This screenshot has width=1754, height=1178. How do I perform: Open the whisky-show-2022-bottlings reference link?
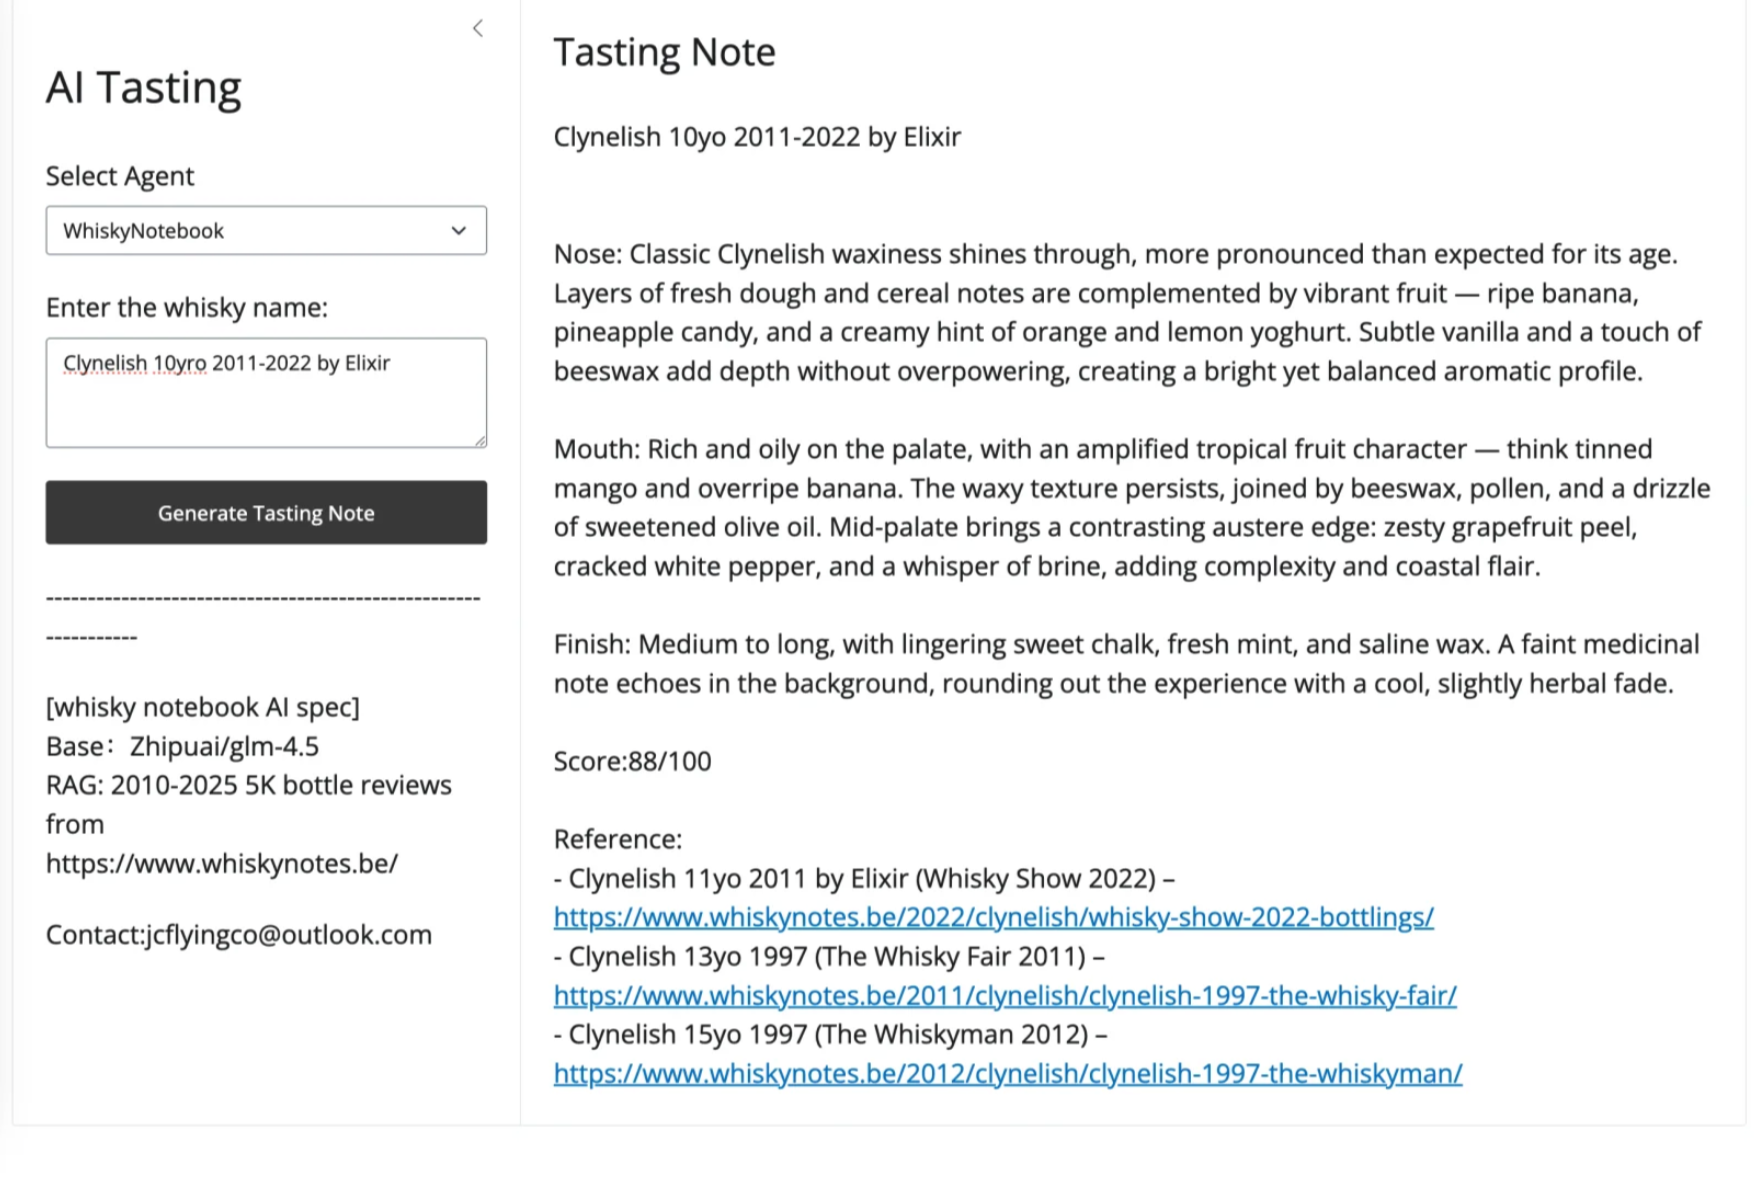point(993,917)
